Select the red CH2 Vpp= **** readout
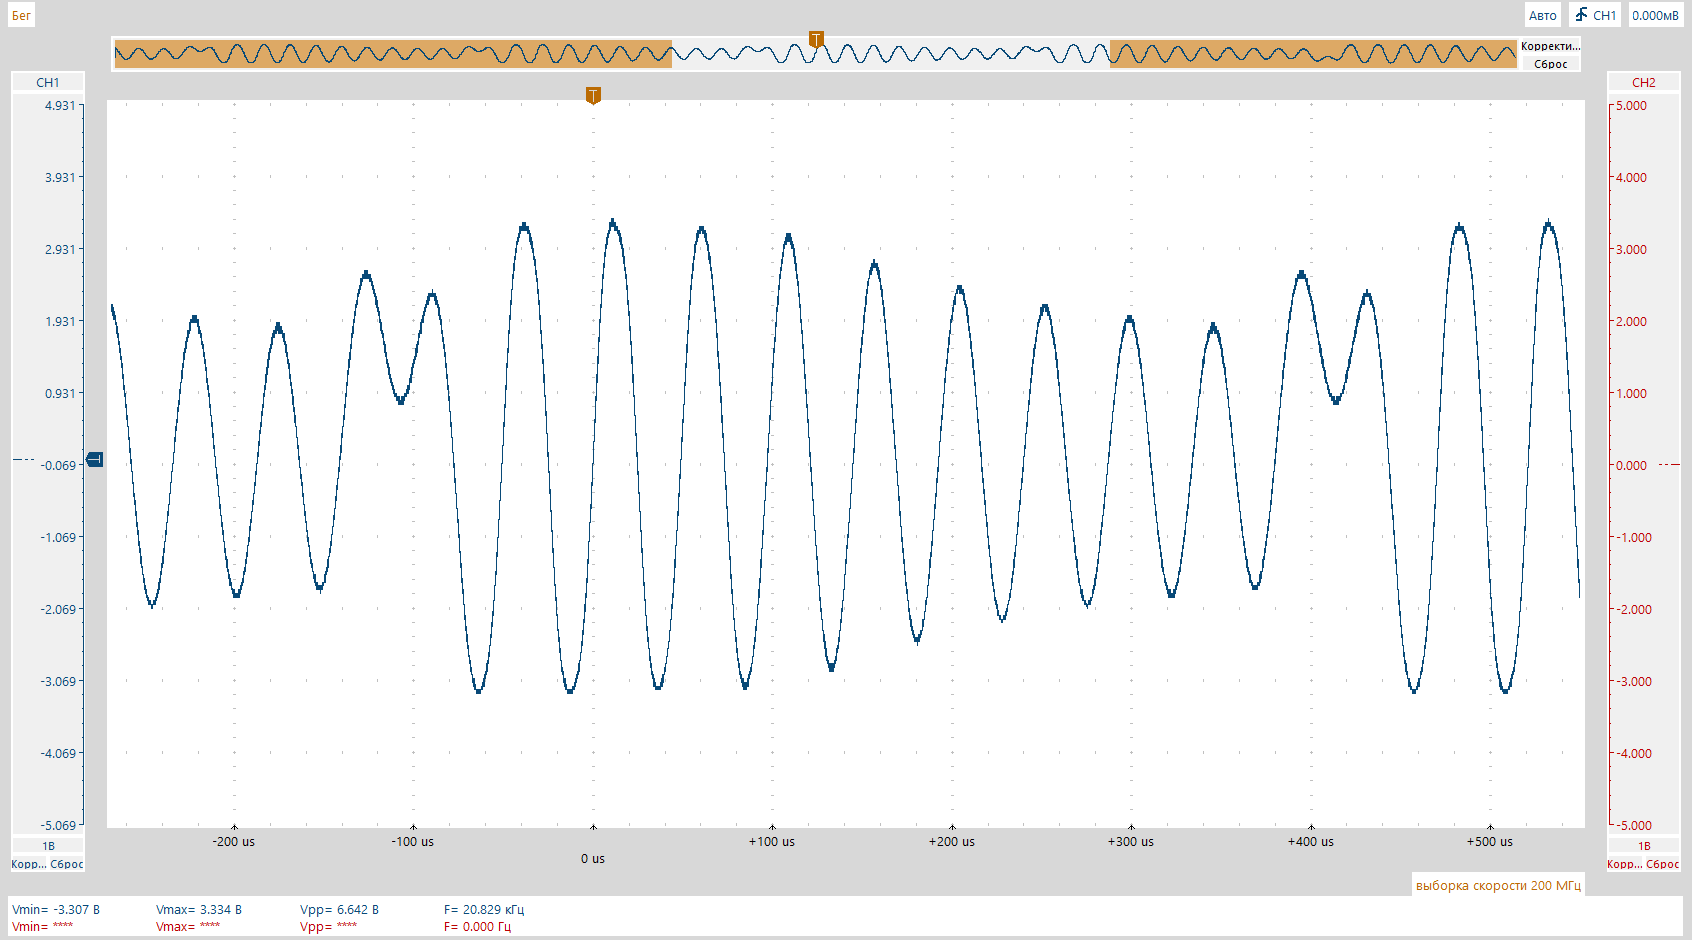 pos(328,926)
